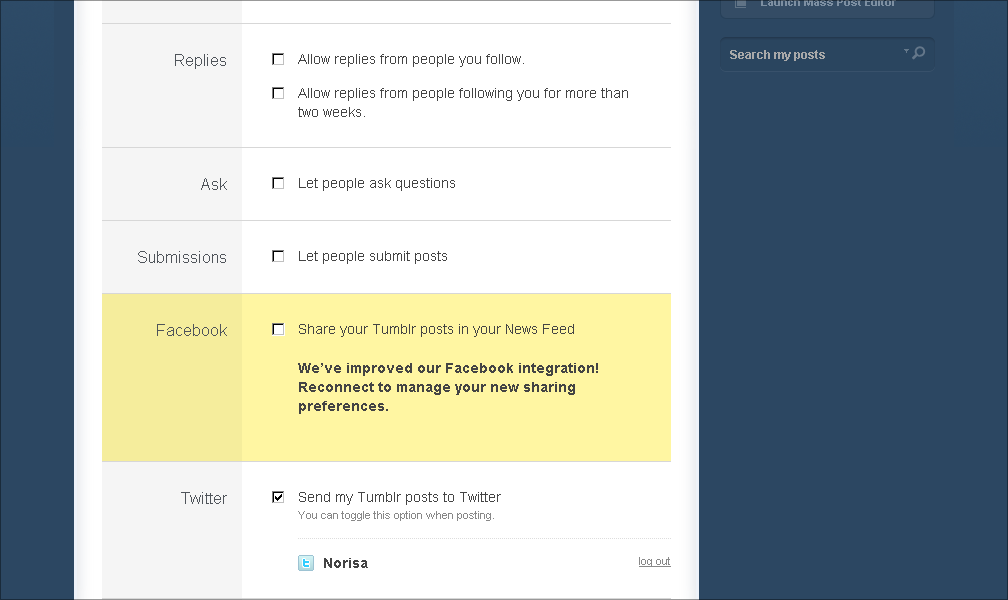
Task: Click the Twitter bird icon beside Norisa
Action: 306,563
